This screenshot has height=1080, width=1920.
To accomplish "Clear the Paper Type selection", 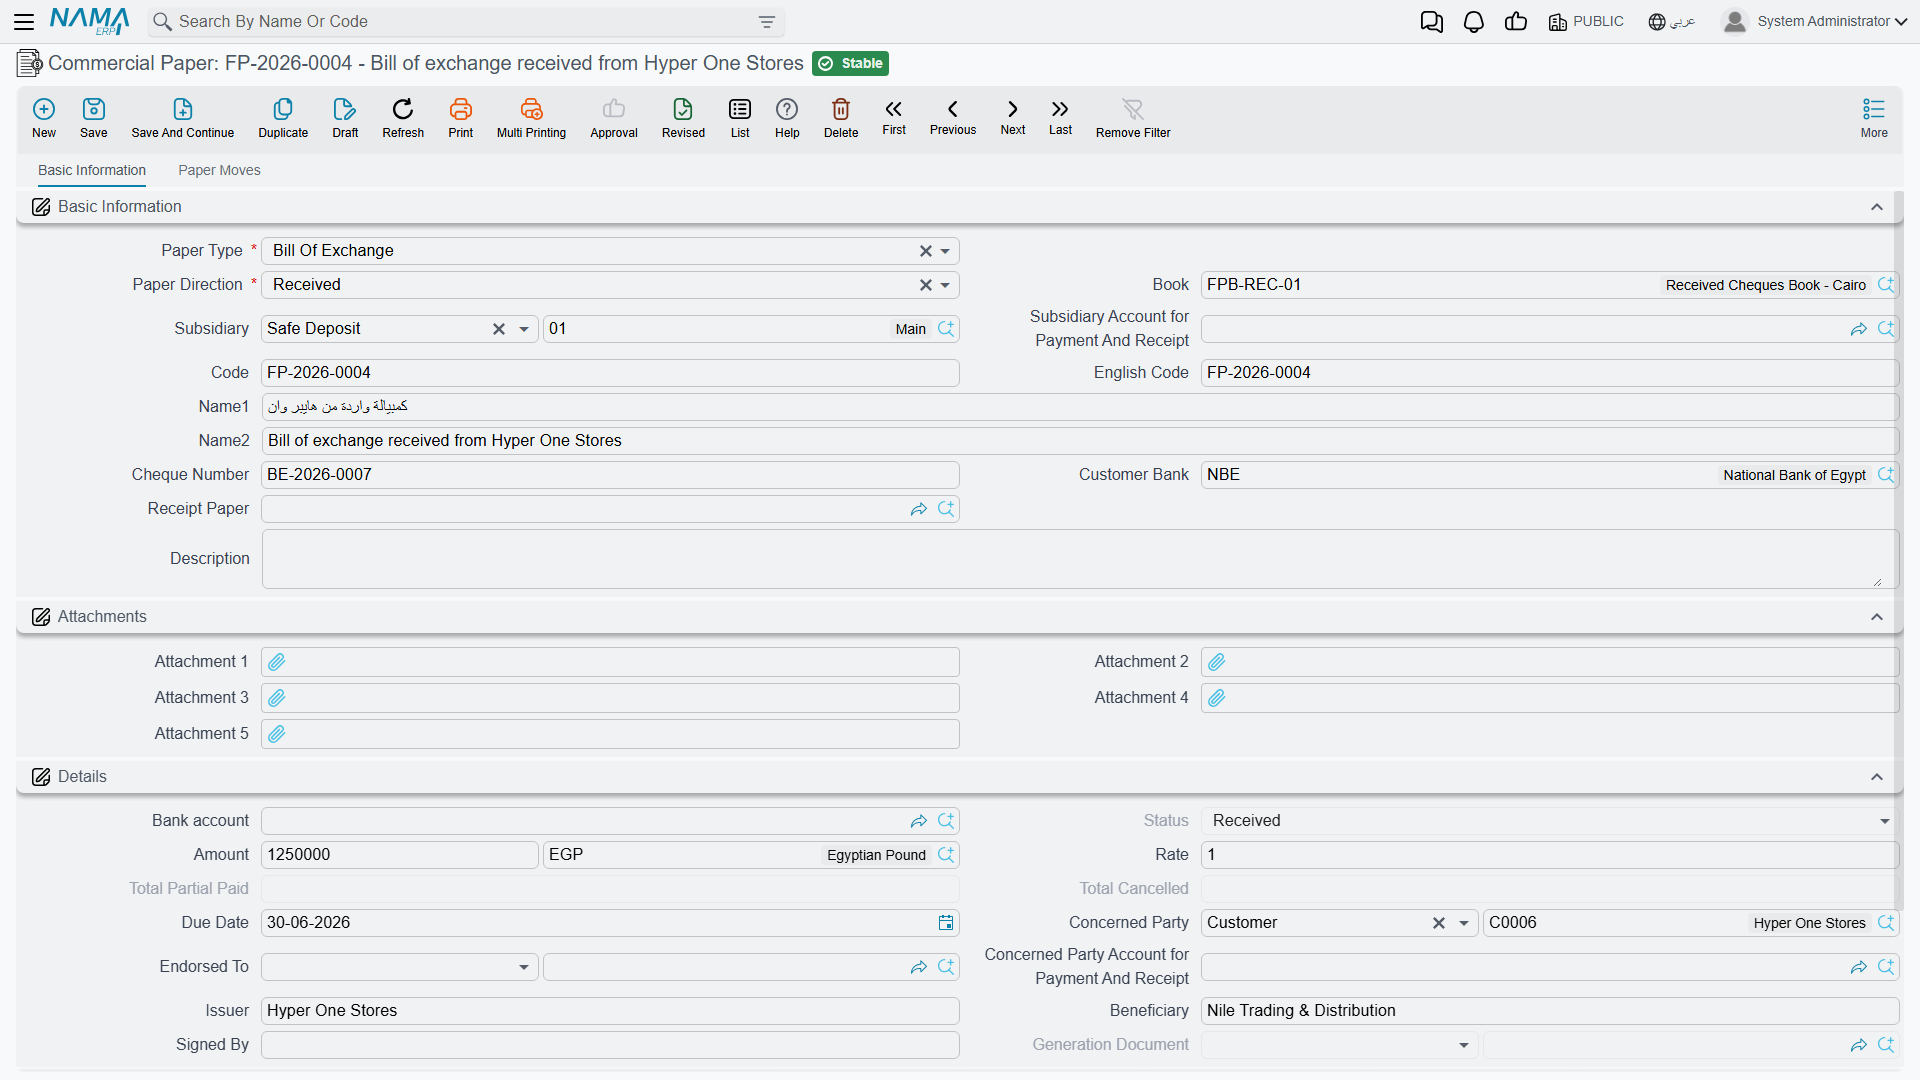I will pos(926,251).
